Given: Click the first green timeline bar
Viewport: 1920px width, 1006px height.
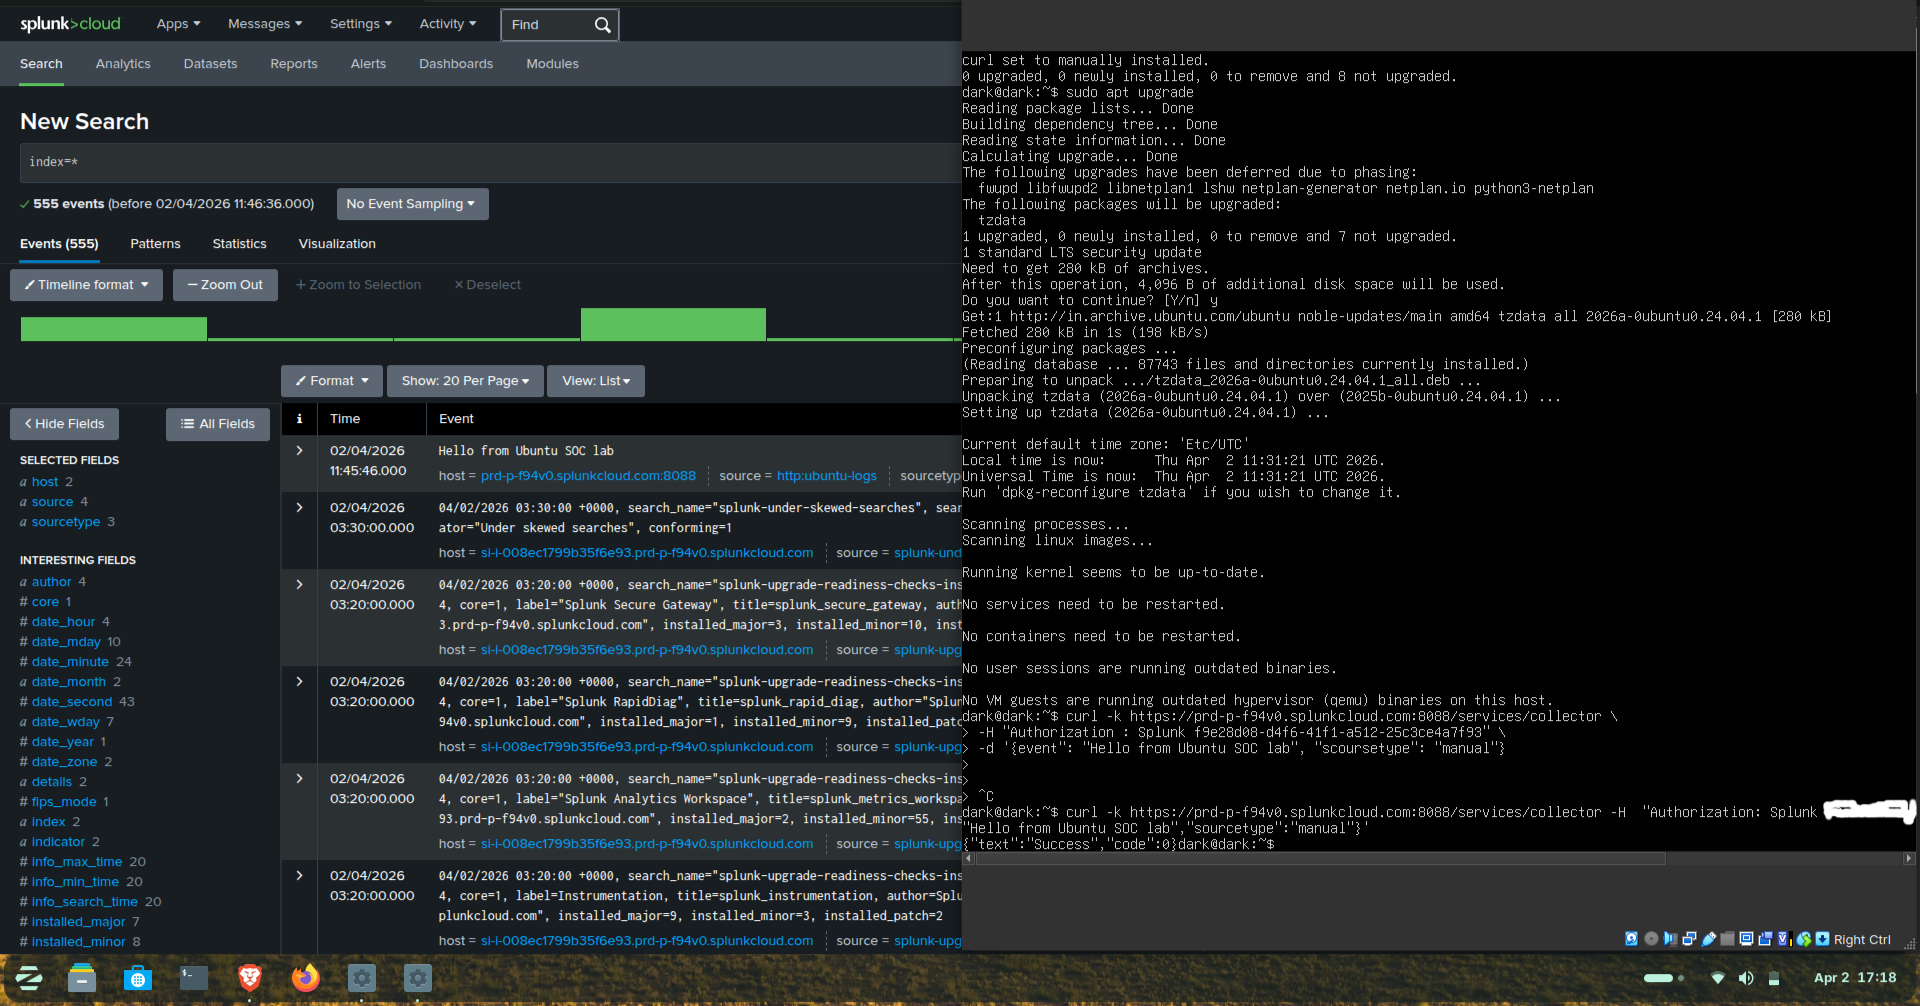Looking at the screenshot, I should 113,328.
